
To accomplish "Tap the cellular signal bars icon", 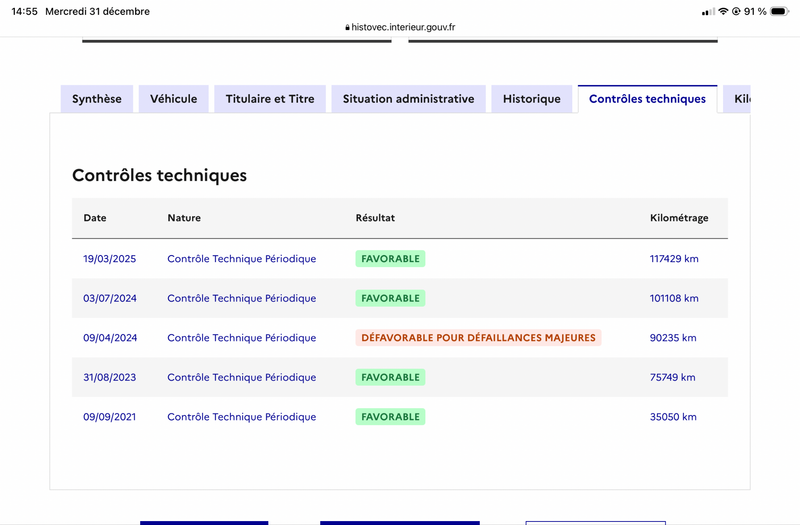I will click(x=708, y=12).
